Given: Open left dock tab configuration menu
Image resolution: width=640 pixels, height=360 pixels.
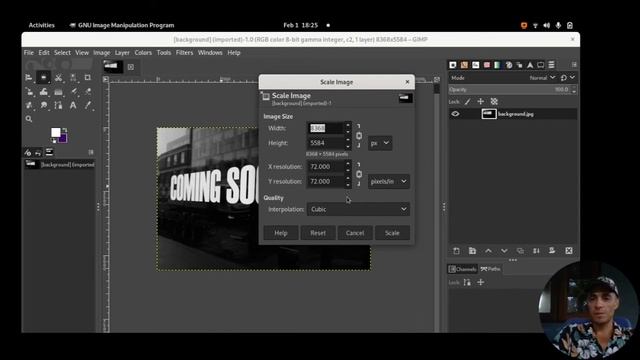Looking at the screenshot, I should tap(91, 152).
